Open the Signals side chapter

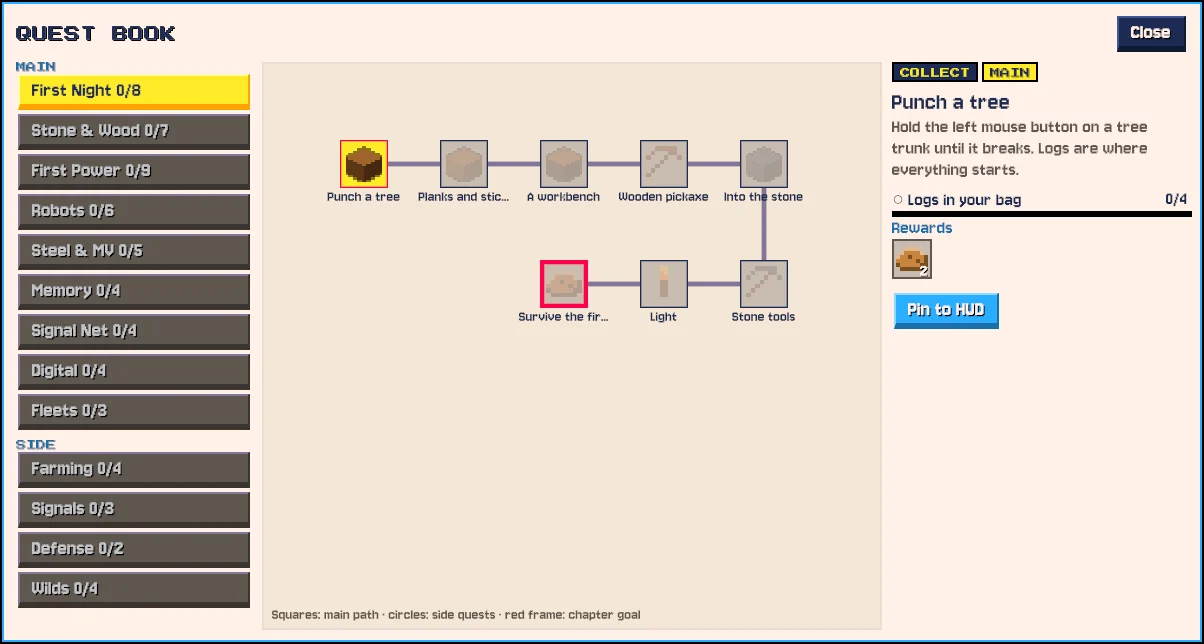pos(134,509)
